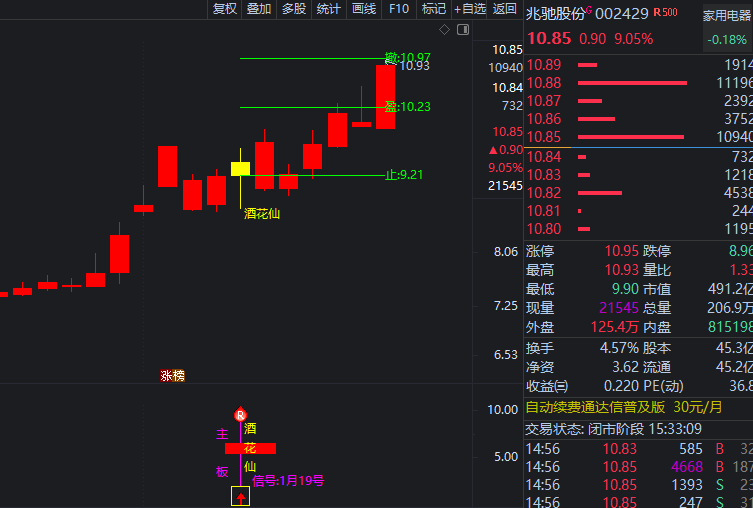The width and height of the screenshot is (753, 508).
Task: Select the 多股 multi-stock view
Action: click(x=293, y=9)
